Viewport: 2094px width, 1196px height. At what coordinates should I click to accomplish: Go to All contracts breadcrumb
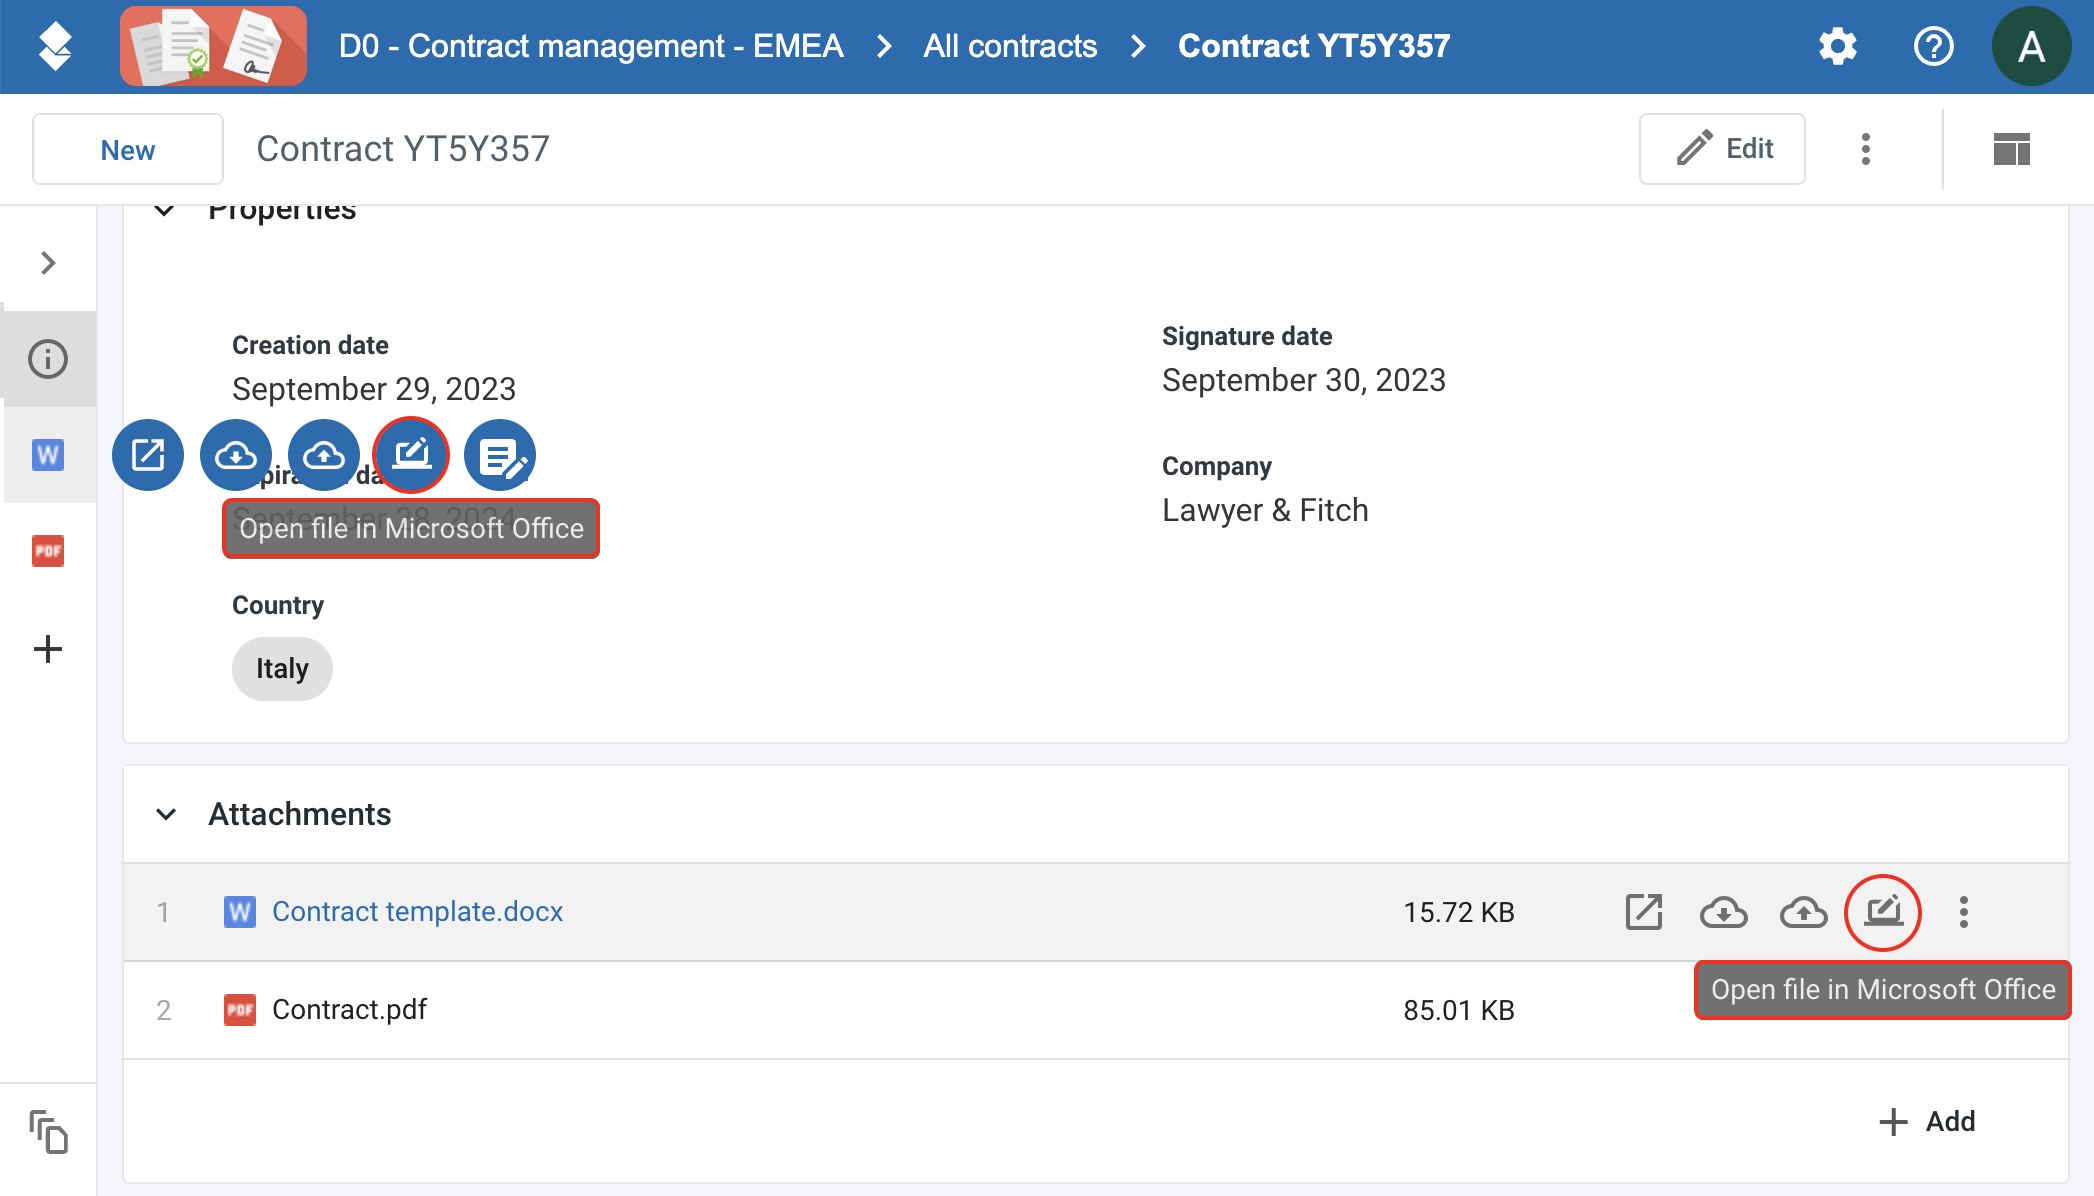(1010, 46)
